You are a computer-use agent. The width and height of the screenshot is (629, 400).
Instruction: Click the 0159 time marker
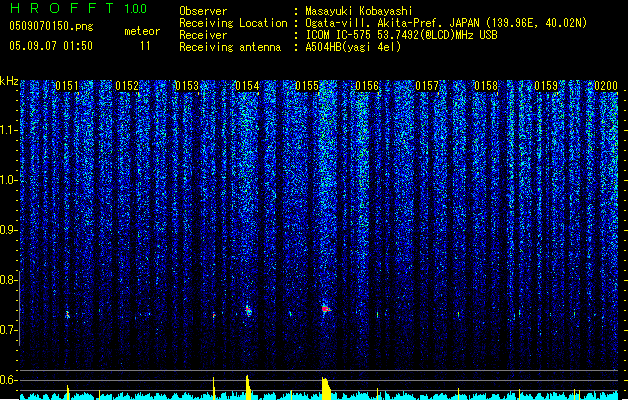[x=546, y=86]
